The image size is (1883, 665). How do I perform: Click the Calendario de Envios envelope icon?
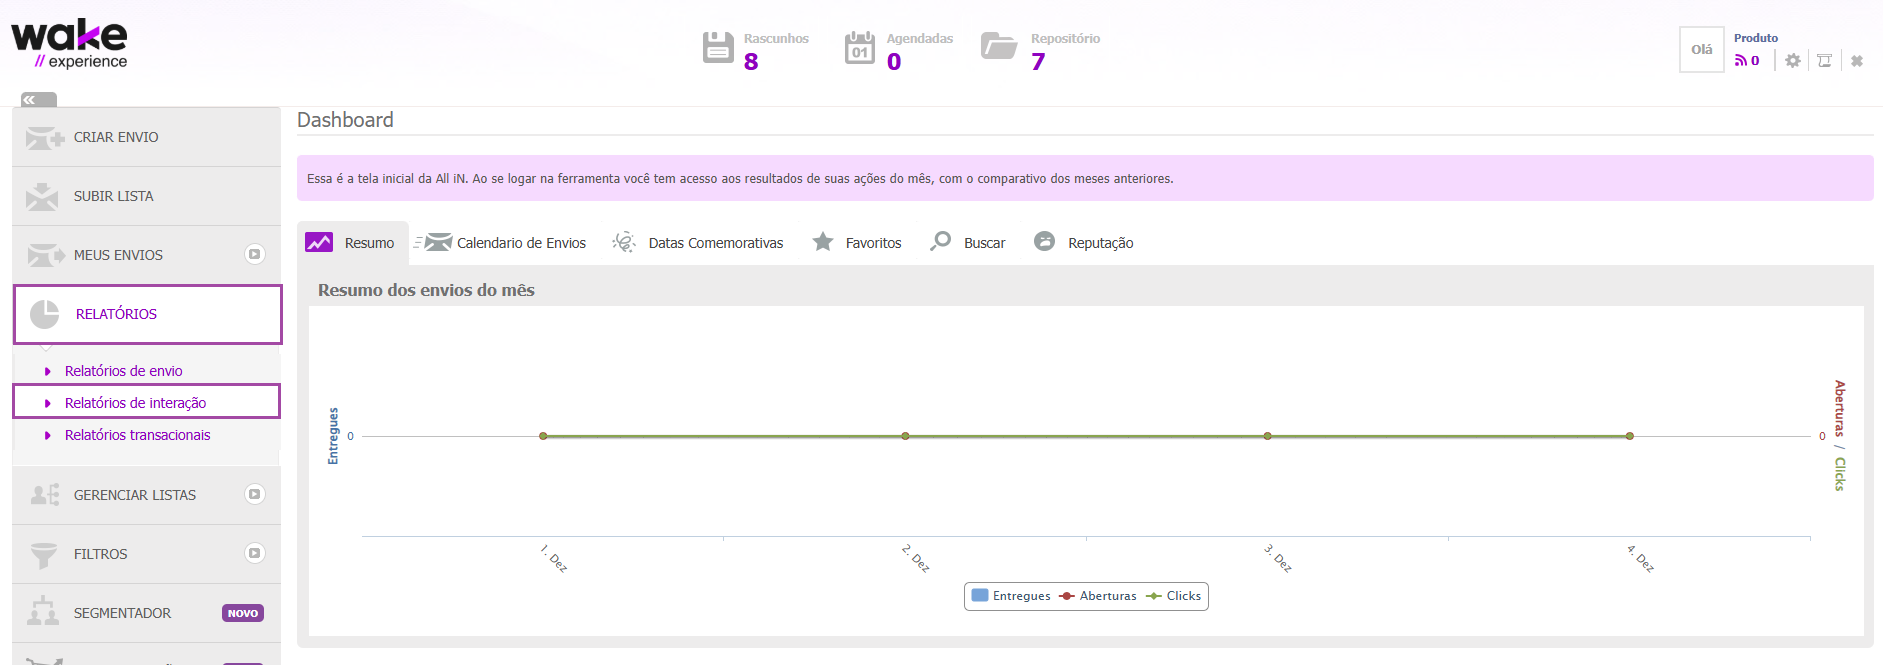point(433,242)
